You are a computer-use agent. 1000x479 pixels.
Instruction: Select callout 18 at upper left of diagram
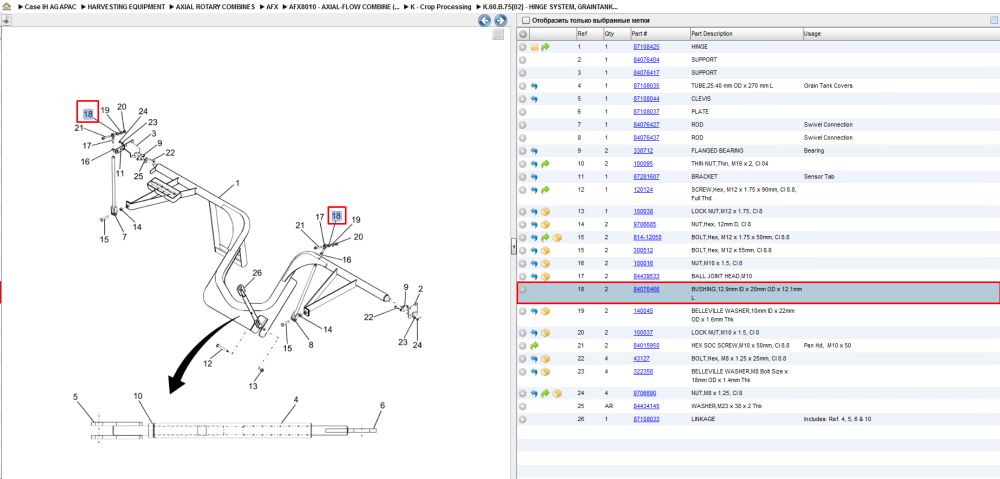tap(88, 114)
